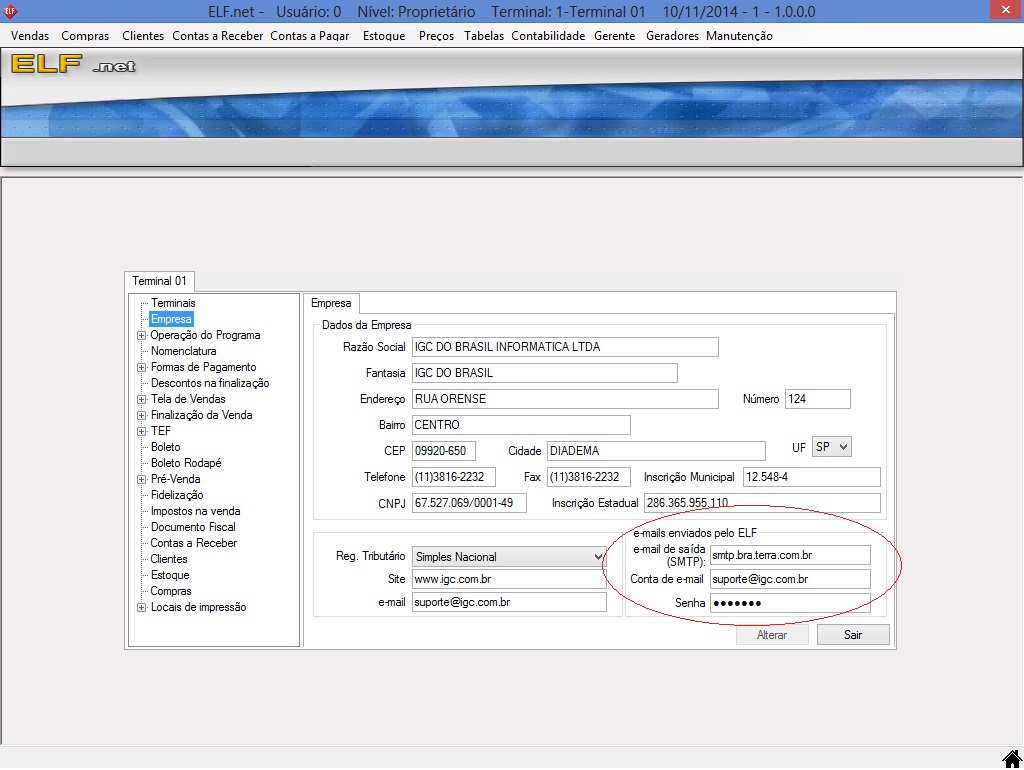Click the SMTP outgoing e-mail field
Viewport: 1024px width, 770px height.
pos(790,555)
